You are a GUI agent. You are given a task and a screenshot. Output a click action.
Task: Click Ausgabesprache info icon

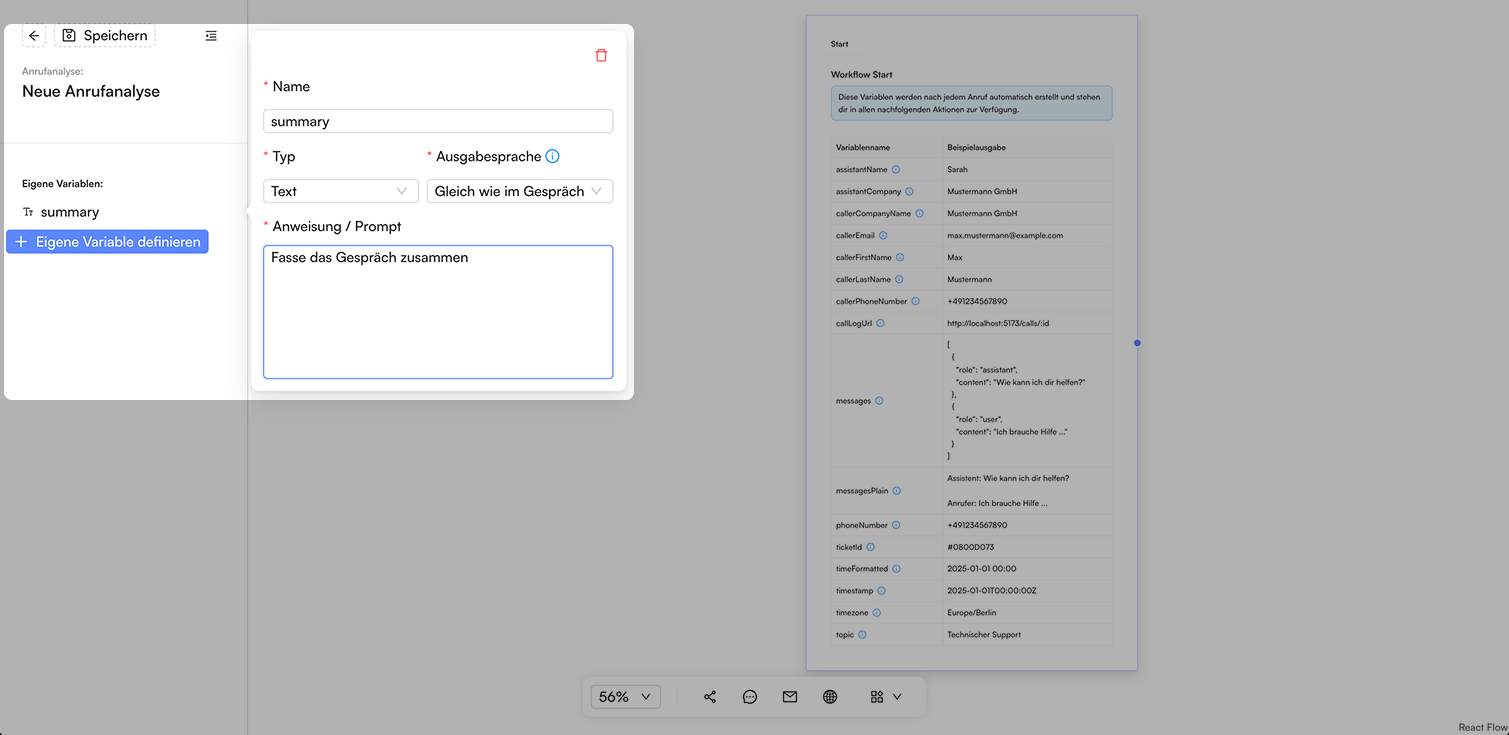(552, 157)
